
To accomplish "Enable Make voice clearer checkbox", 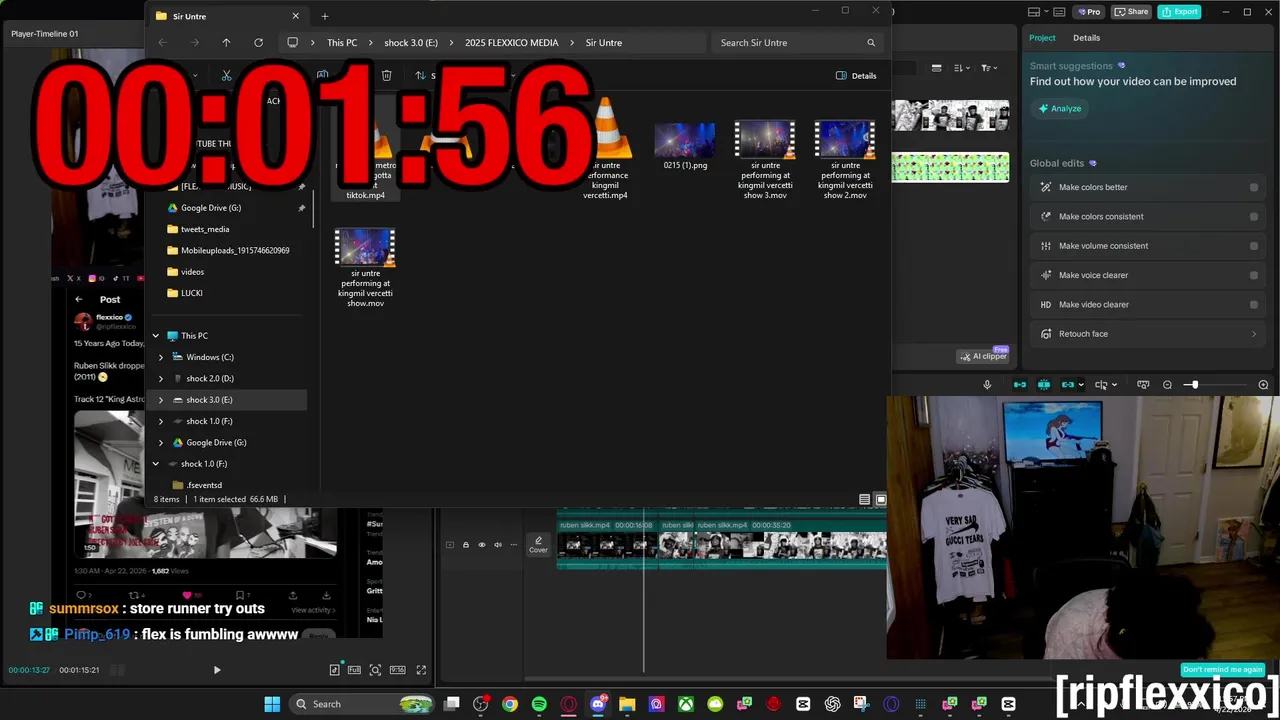I will [x=1254, y=275].
